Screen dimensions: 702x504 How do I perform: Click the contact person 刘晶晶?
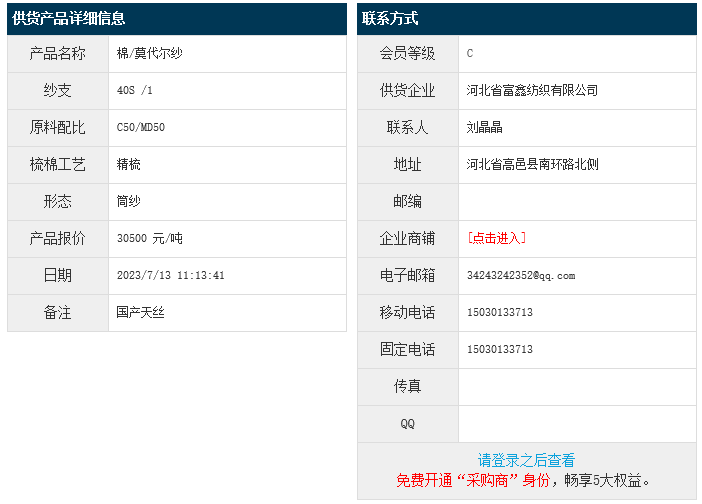[x=485, y=128]
